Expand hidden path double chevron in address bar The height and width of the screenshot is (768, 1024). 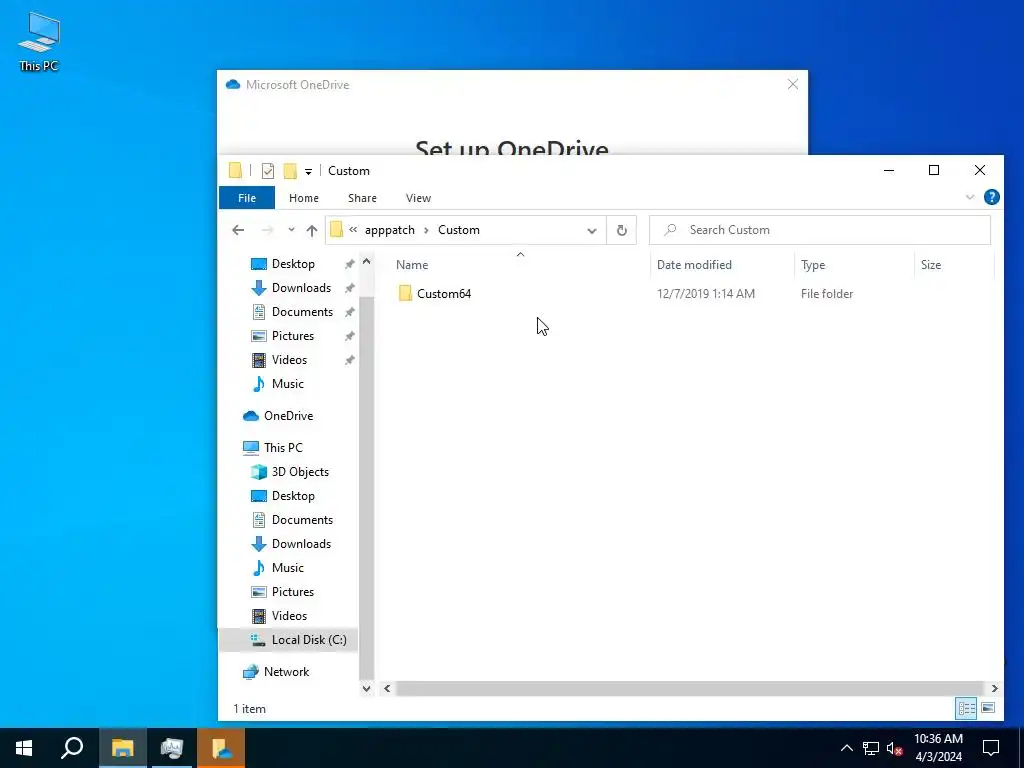click(x=353, y=230)
